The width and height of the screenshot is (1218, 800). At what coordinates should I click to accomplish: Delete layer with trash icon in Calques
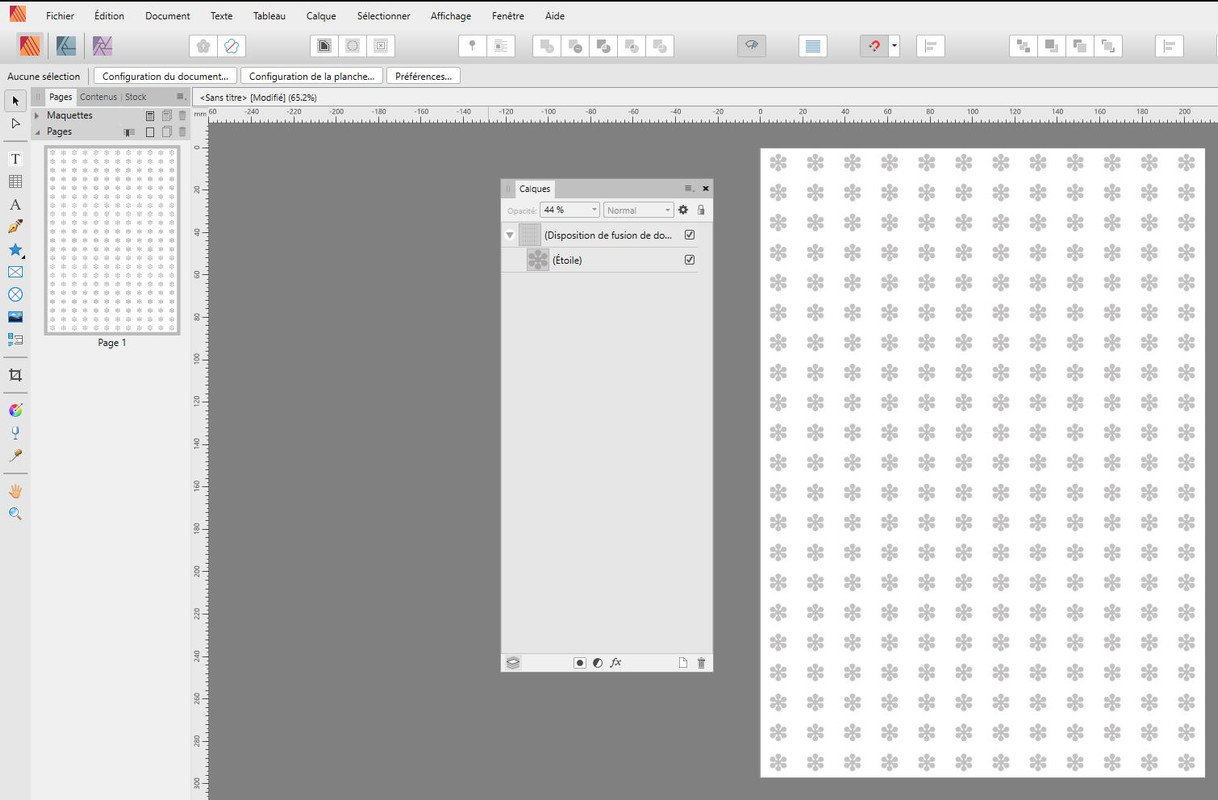[701, 663]
